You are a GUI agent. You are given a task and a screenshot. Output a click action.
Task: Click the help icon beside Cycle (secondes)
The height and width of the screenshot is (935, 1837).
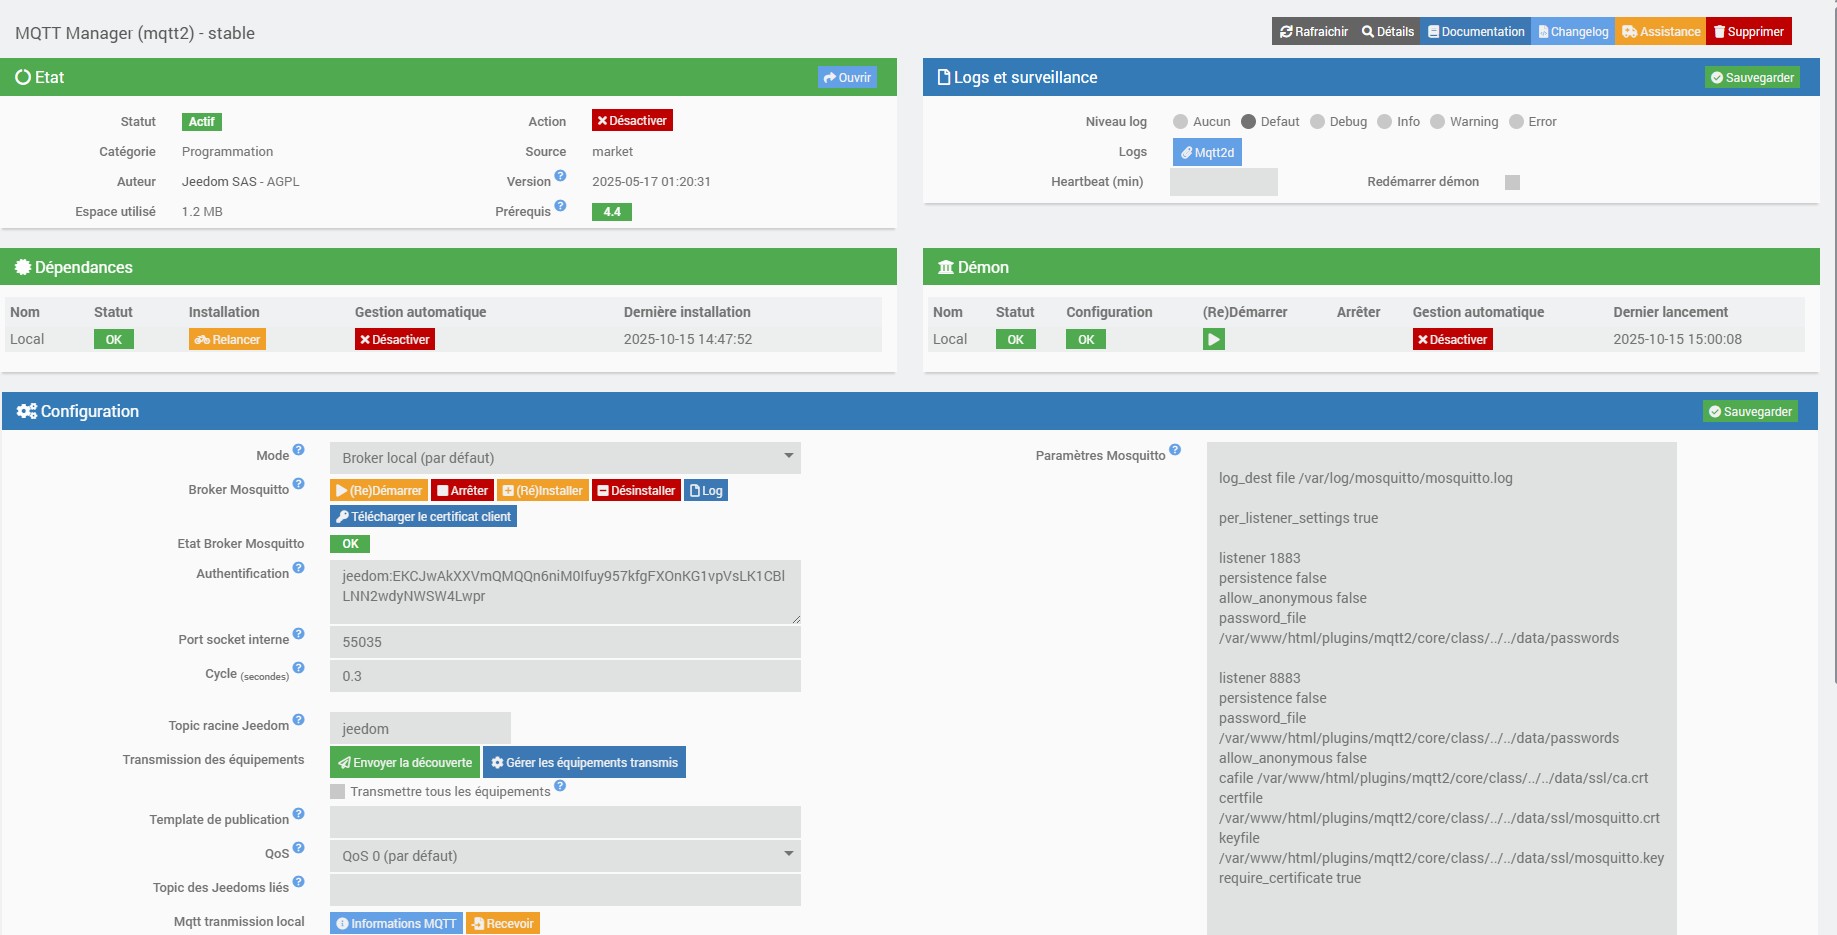(x=298, y=668)
